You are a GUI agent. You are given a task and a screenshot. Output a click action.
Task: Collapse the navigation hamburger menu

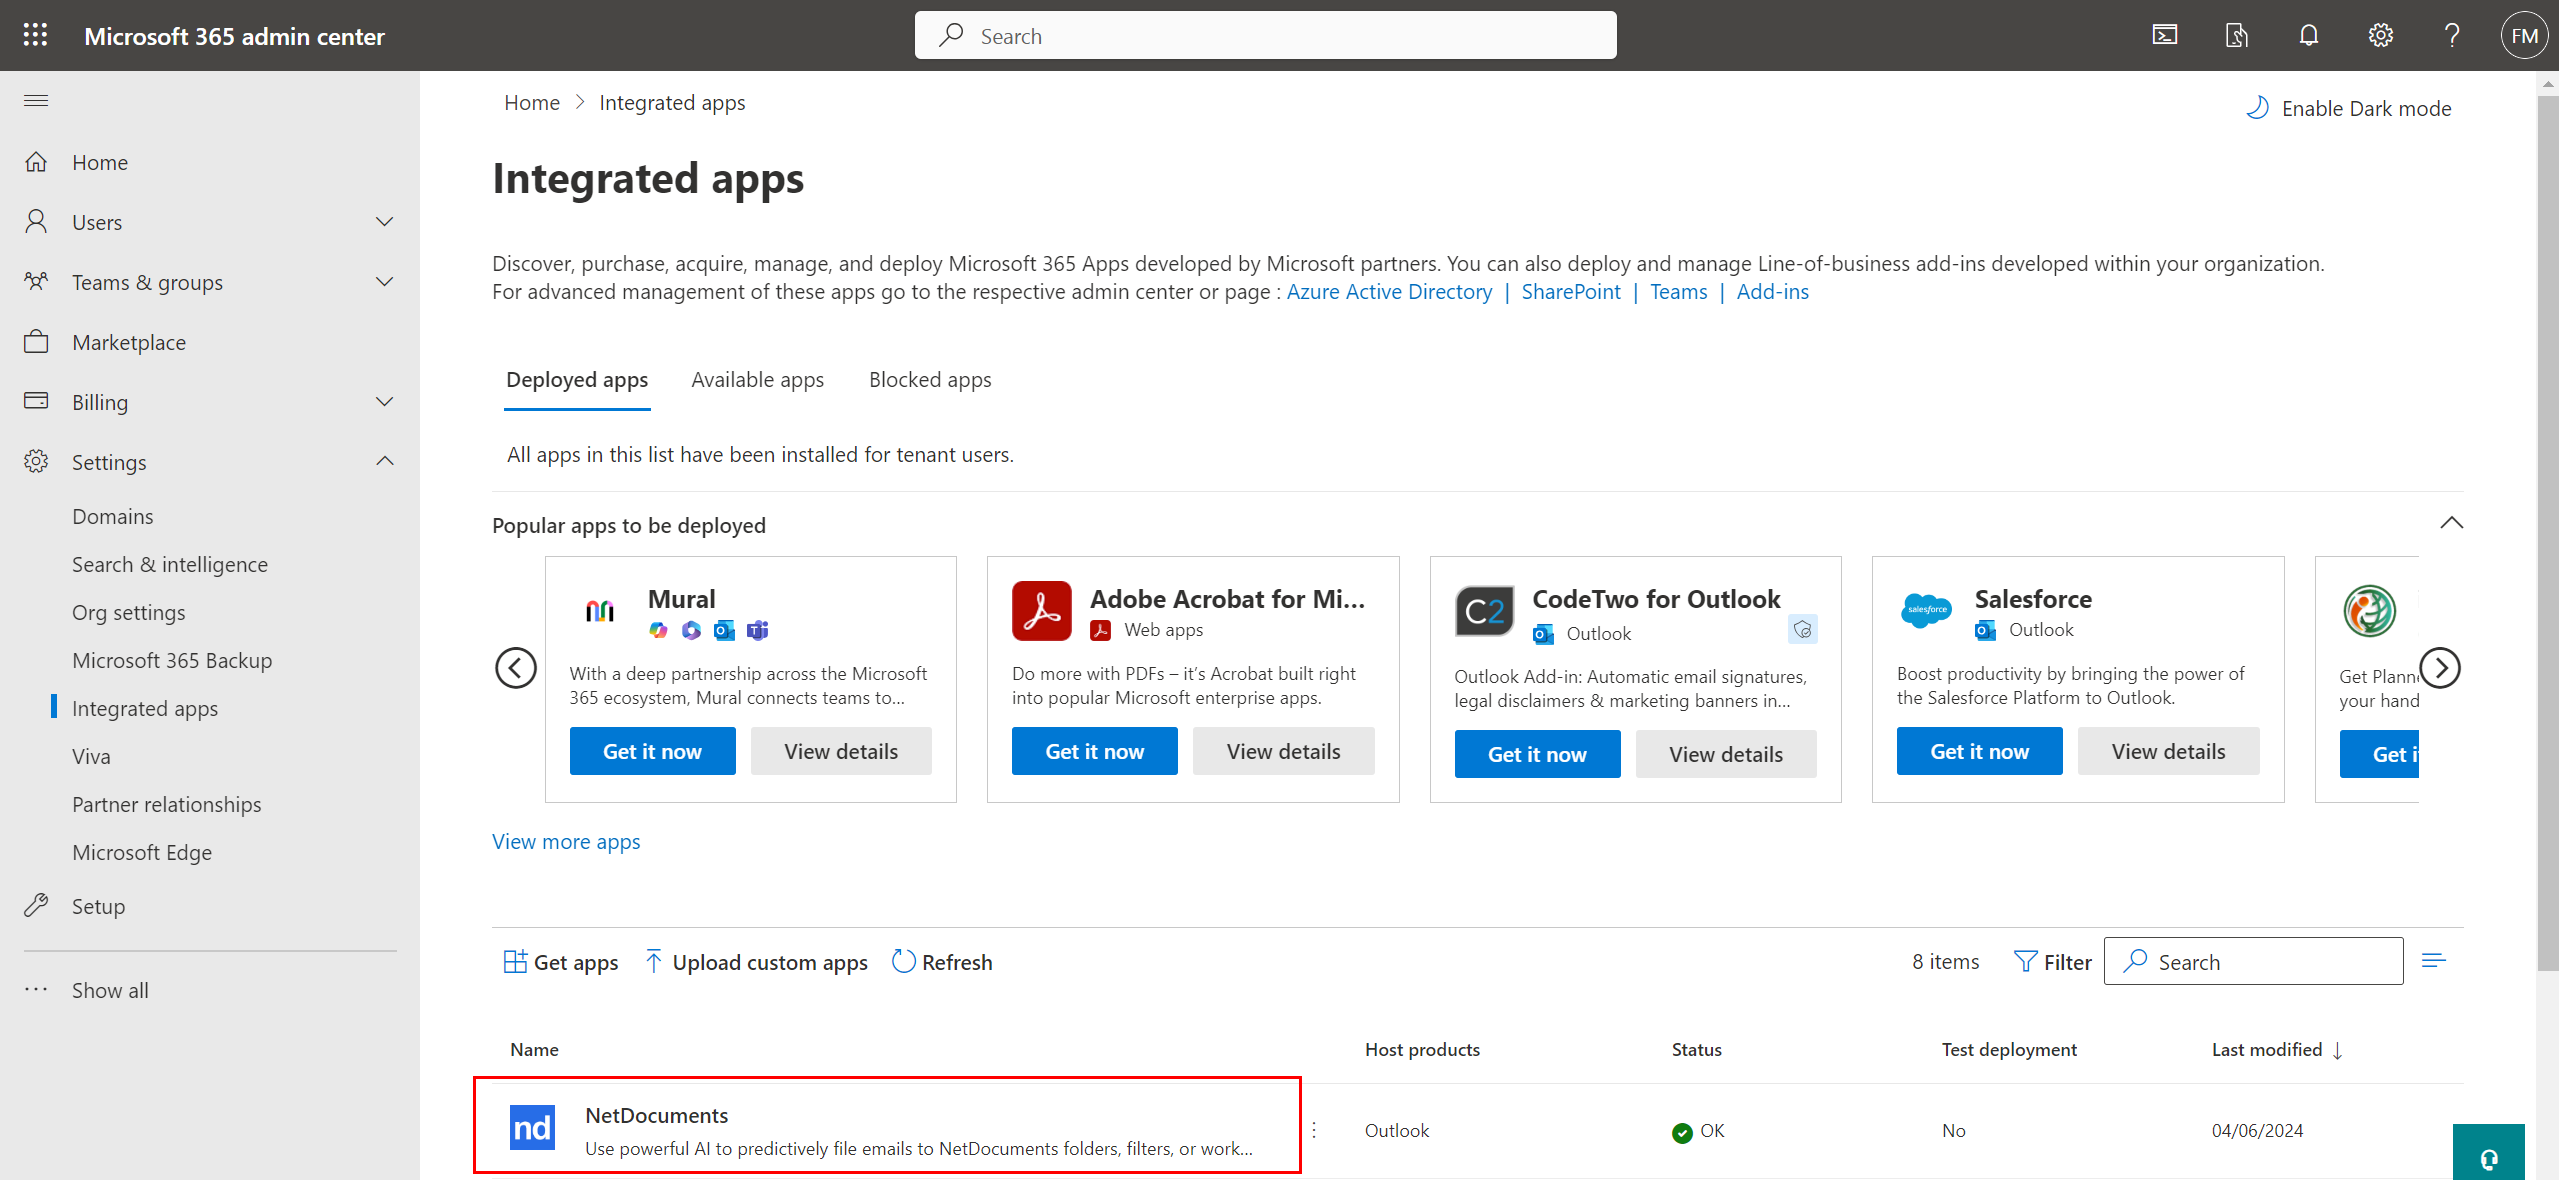(36, 100)
